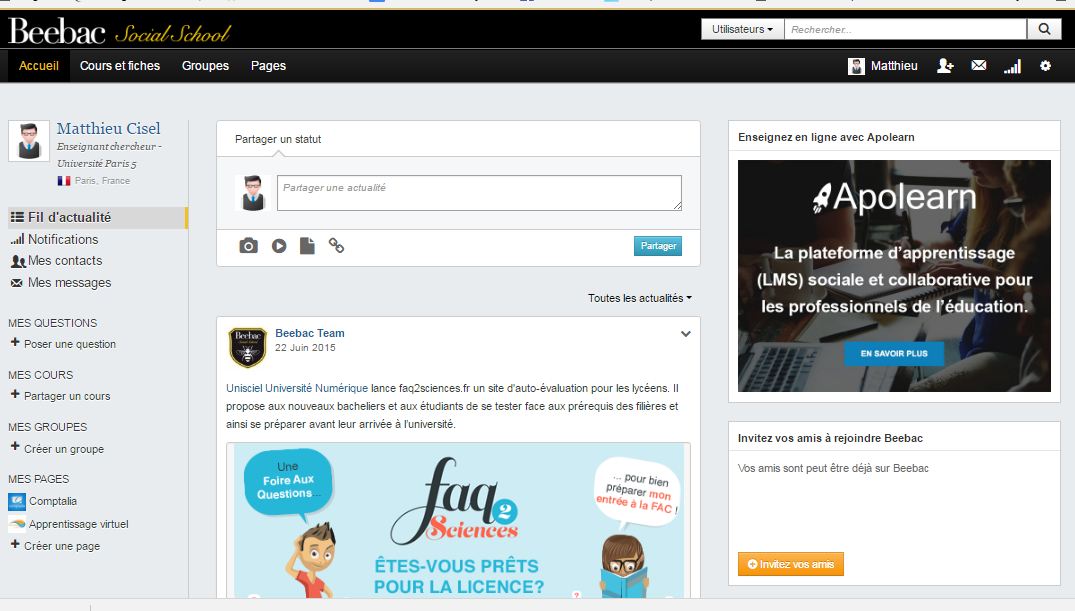The width and height of the screenshot is (1075, 611).
Task: Open the Cours et fiches menu
Action: tap(120, 66)
